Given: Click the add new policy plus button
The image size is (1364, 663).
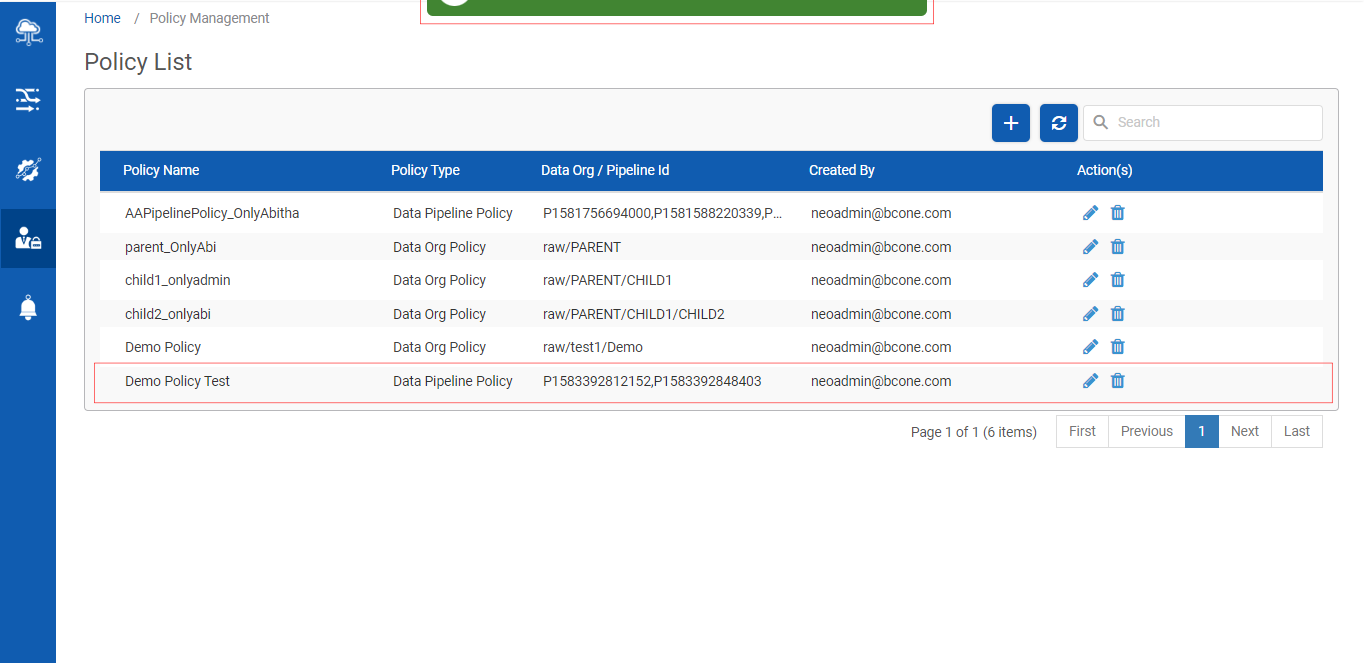Looking at the screenshot, I should (x=1010, y=123).
